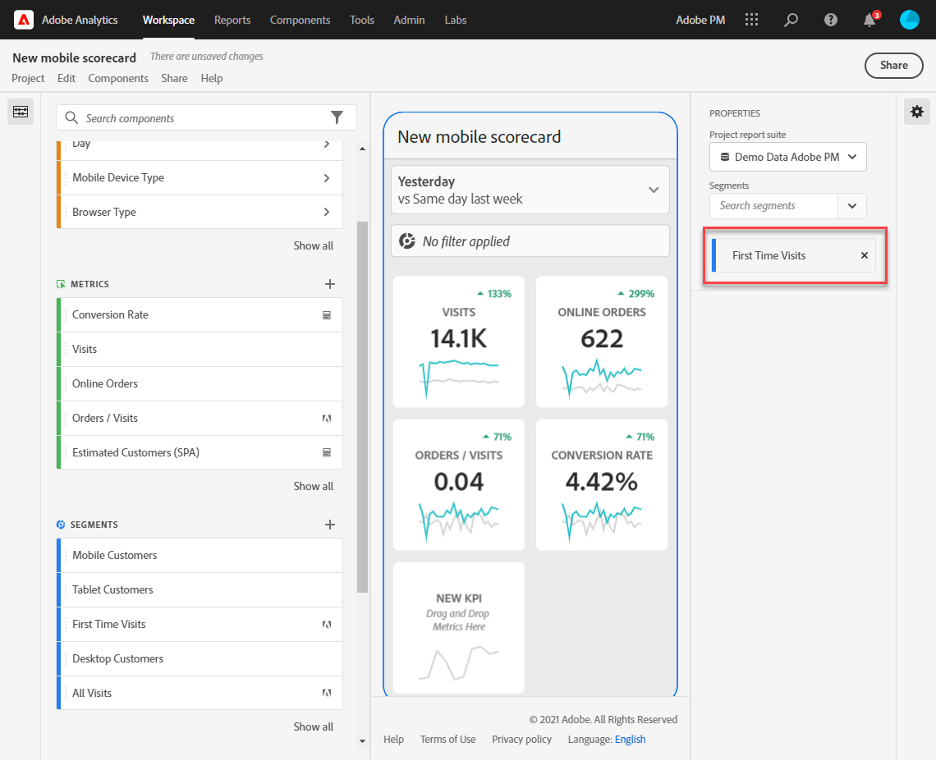Open the apps grid switcher icon

752,20
